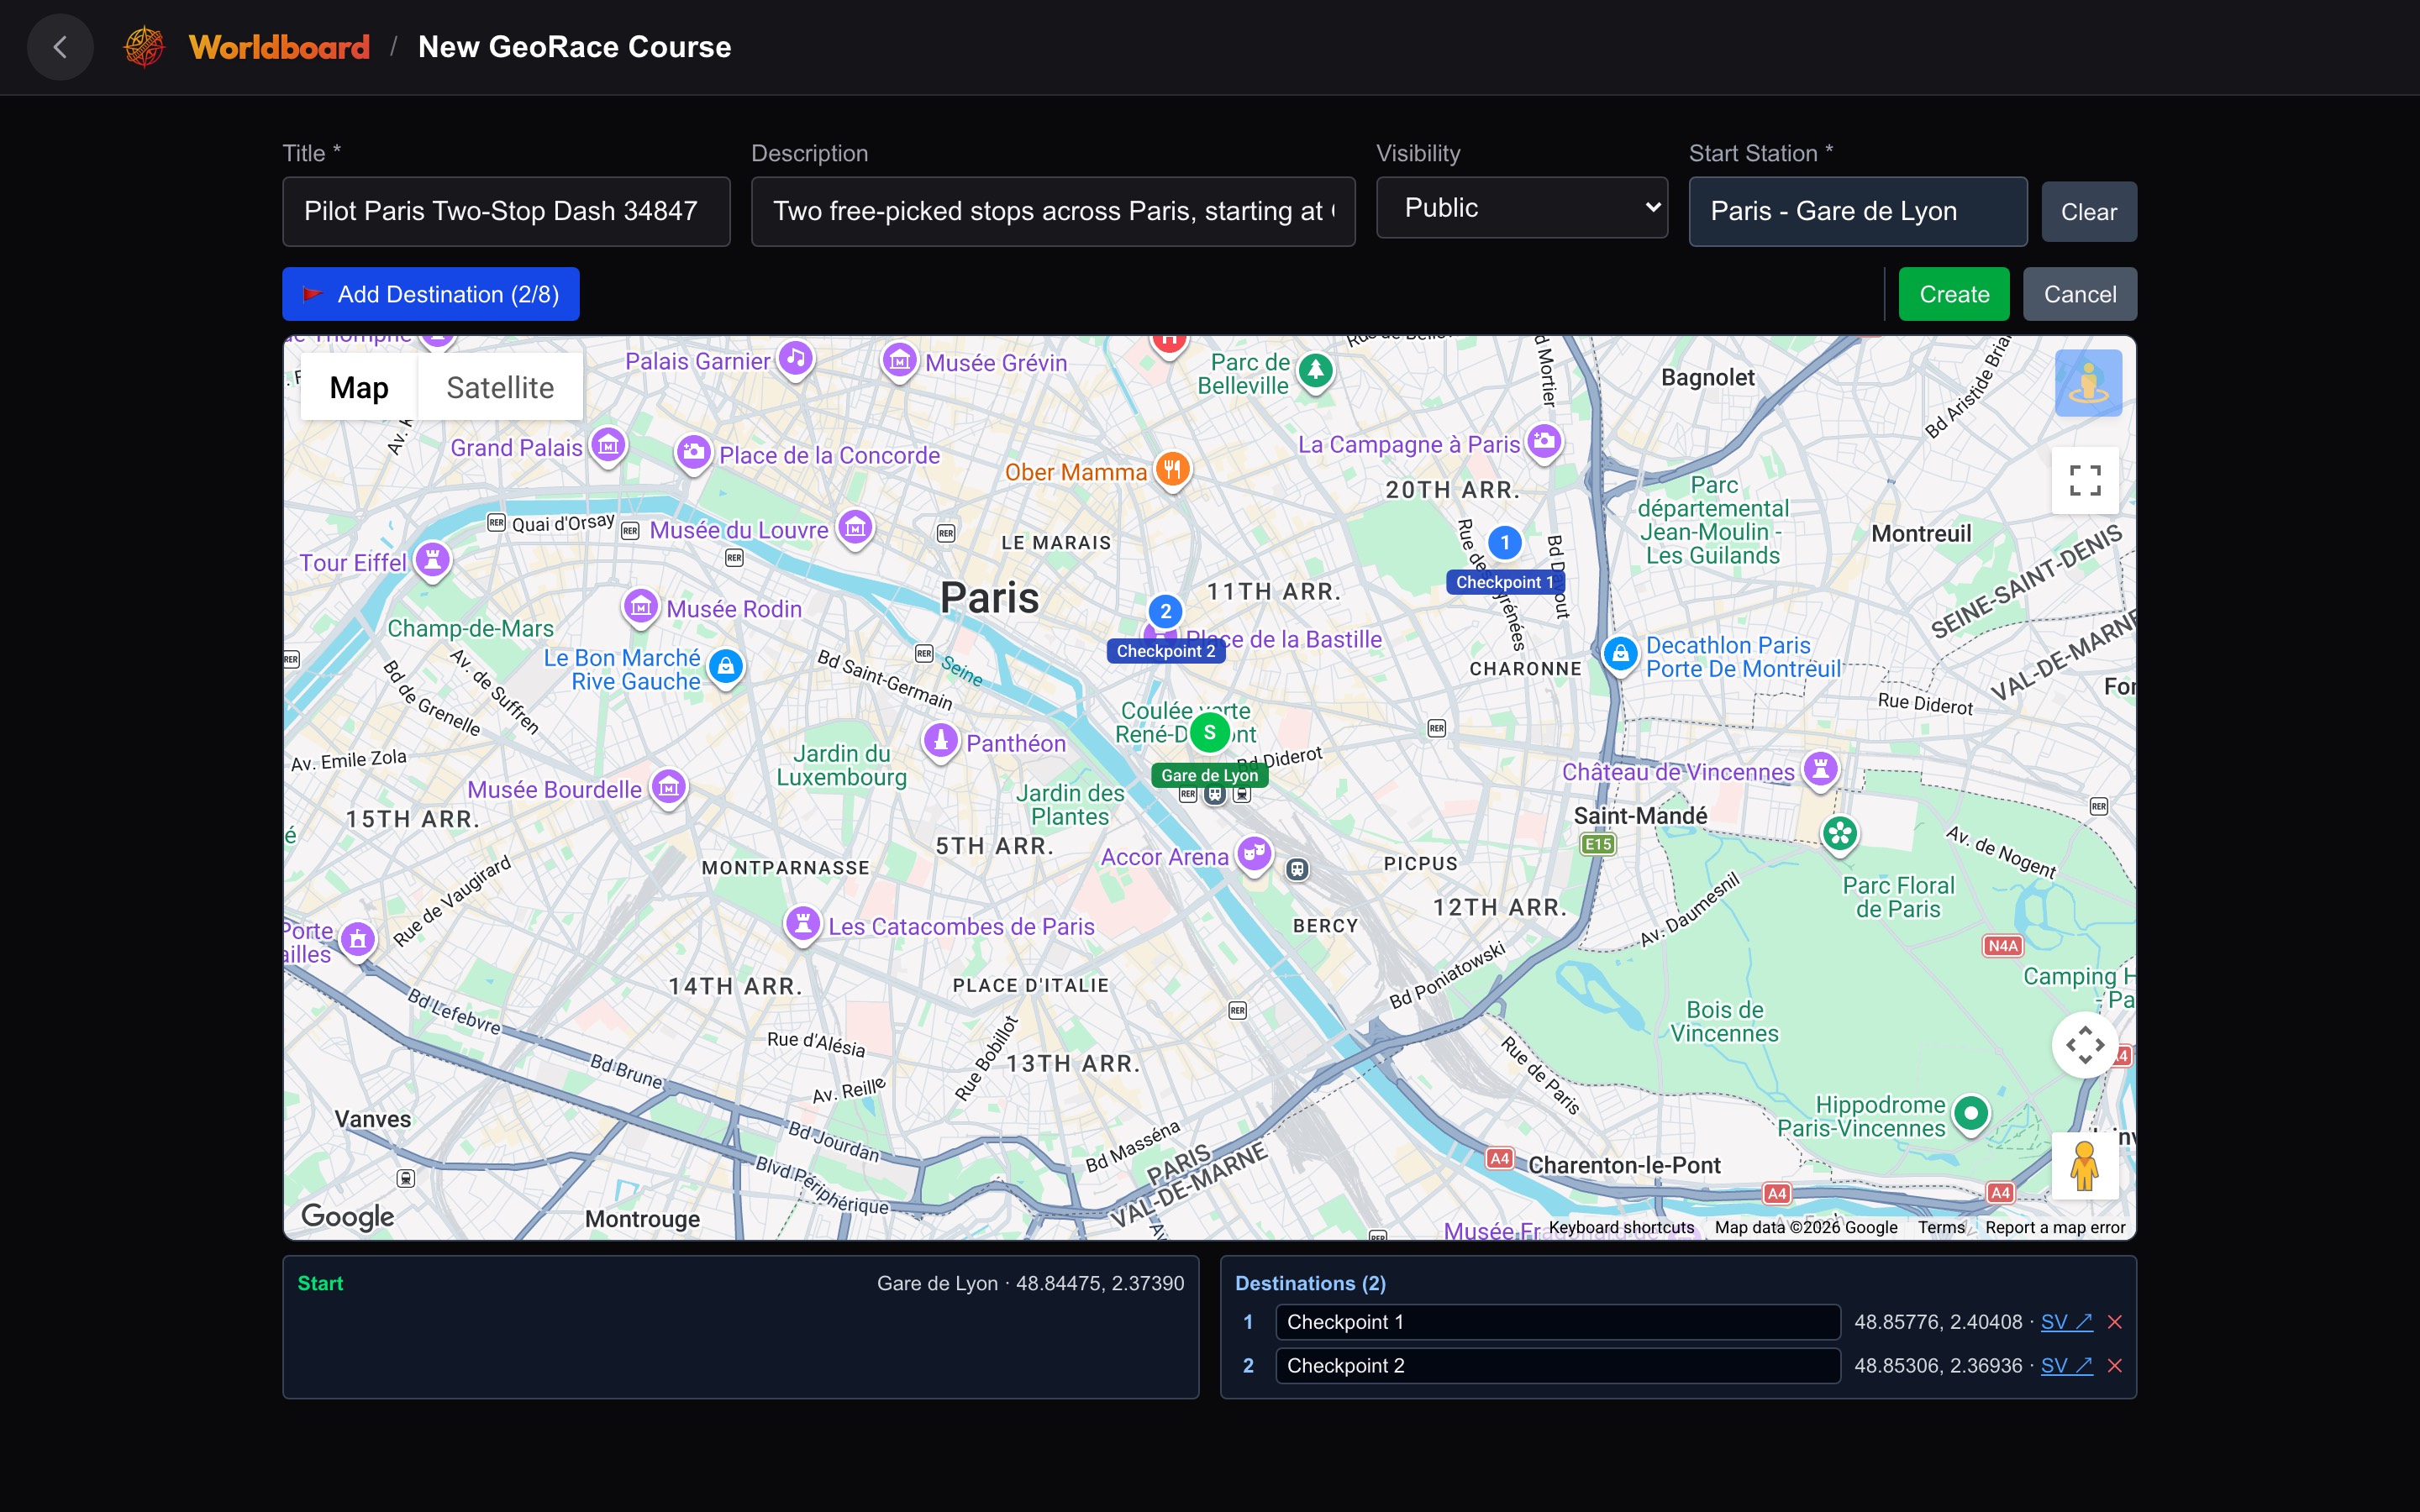Toggle fullscreen map view
Image resolution: width=2420 pixels, height=1512 pixels.
point(2085,480)
